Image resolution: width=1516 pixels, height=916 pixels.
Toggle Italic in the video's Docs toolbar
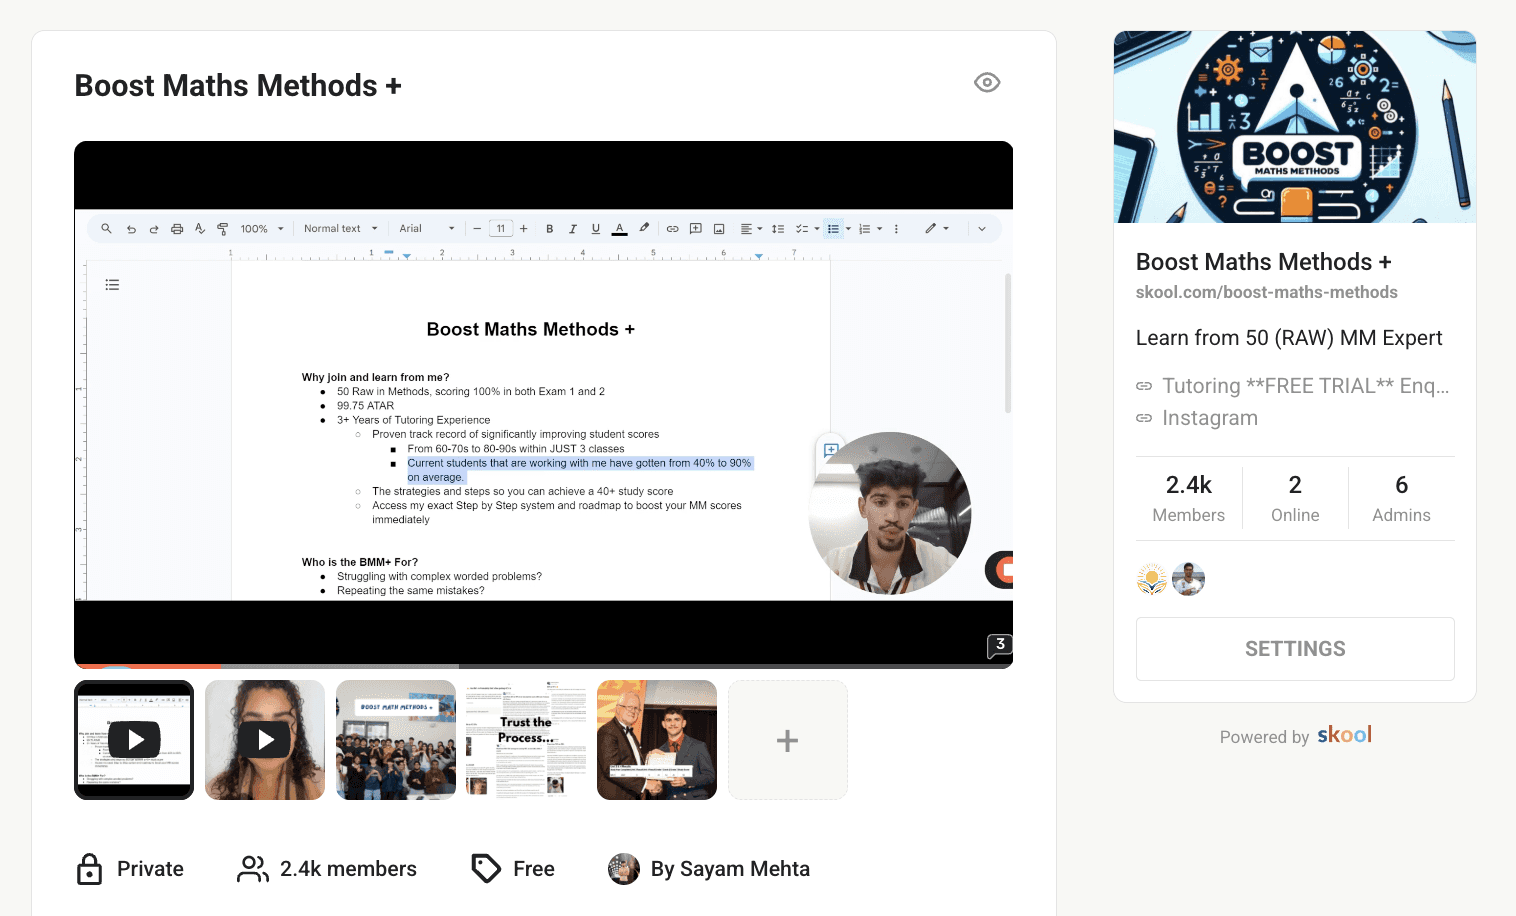pyautogui.click(x=572, y=229)
